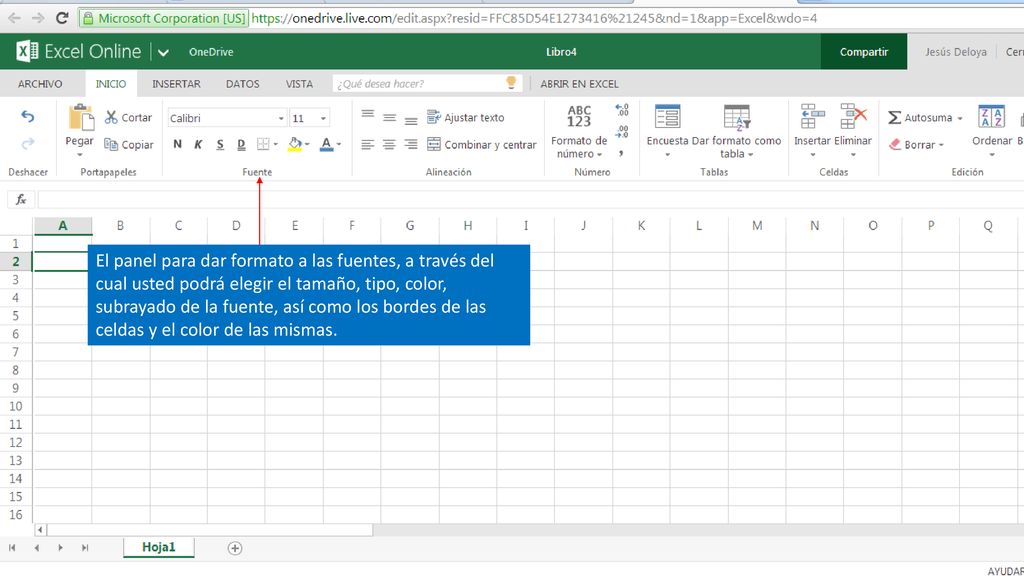The image size is (1024, 576).
Task: Click the horizontal scrollbar left arrow
Action: tap(40, 530)
